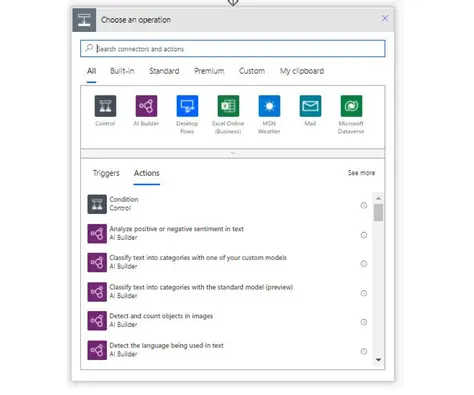
Task: Open the Mail connector
Action: [310, 106]
